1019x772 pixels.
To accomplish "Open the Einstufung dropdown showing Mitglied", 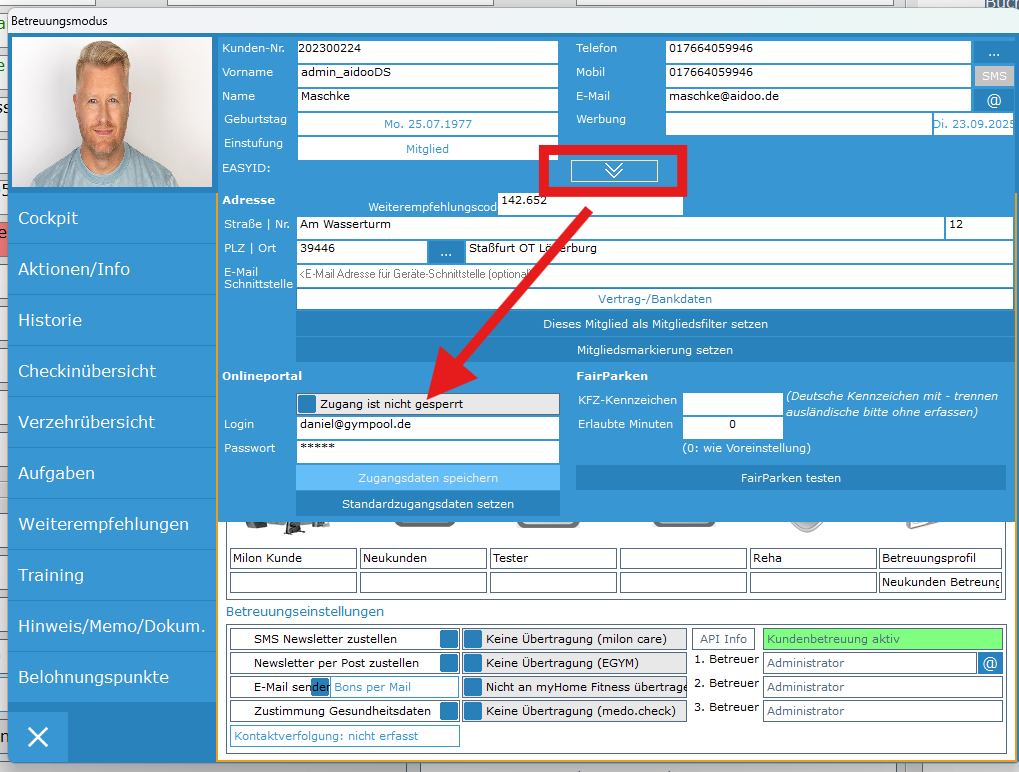I will pyautogui.click(x=427, y=149).
